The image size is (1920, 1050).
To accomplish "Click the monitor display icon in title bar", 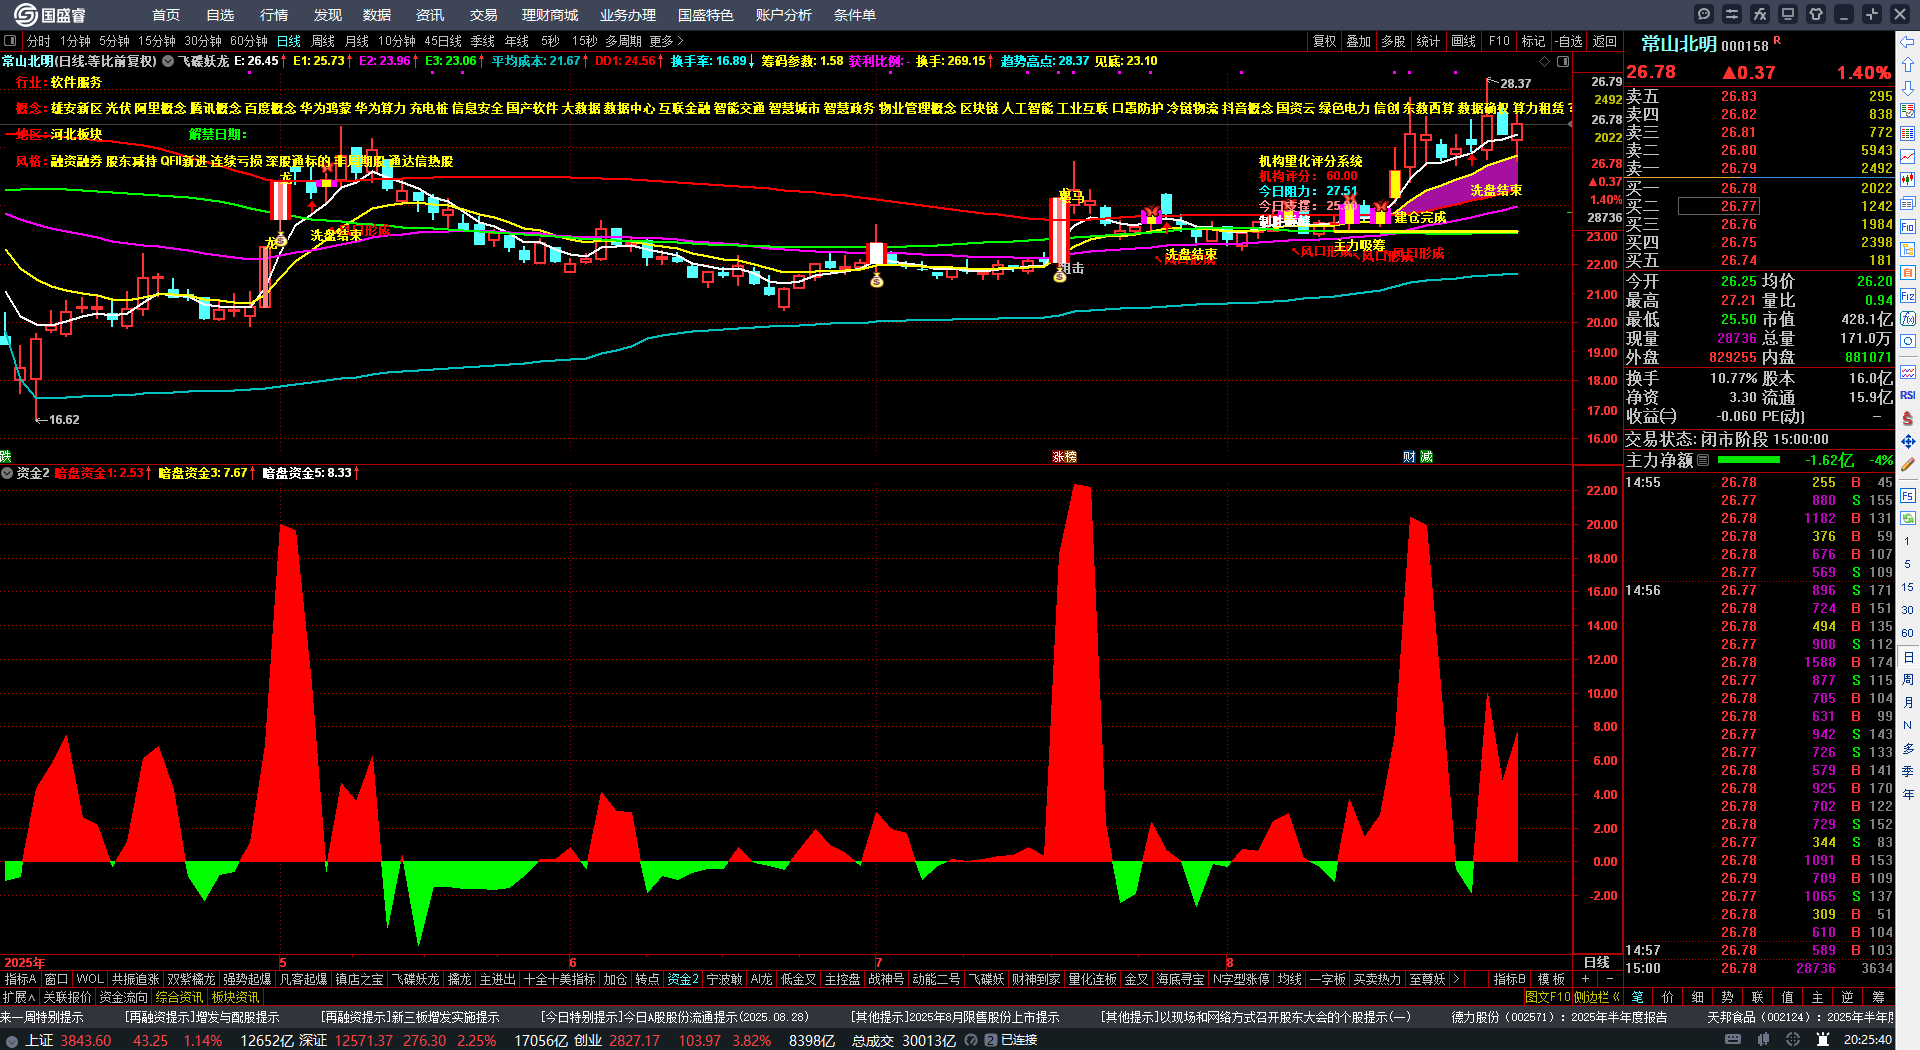I will pyautogui.click(x=1788, y=14).
